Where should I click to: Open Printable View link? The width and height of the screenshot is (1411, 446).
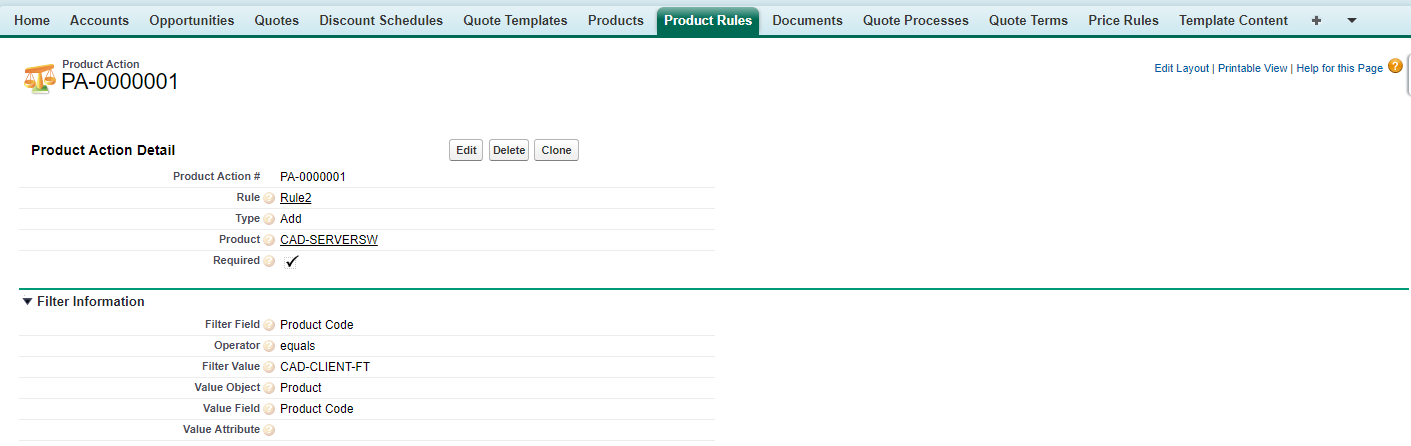point(1252,68)
